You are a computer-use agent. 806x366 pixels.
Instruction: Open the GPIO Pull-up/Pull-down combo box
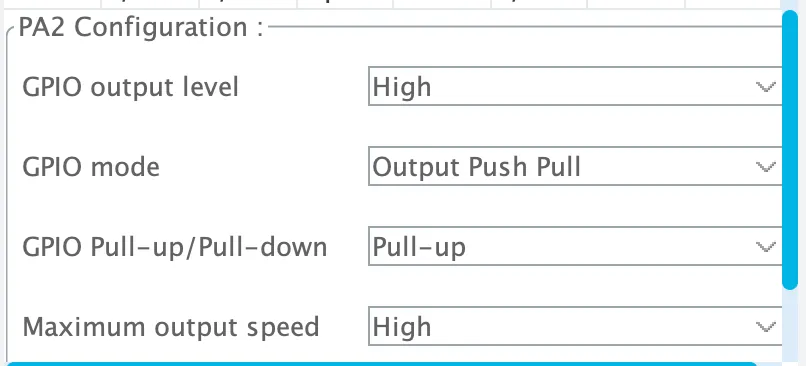(x=575, y=246)
